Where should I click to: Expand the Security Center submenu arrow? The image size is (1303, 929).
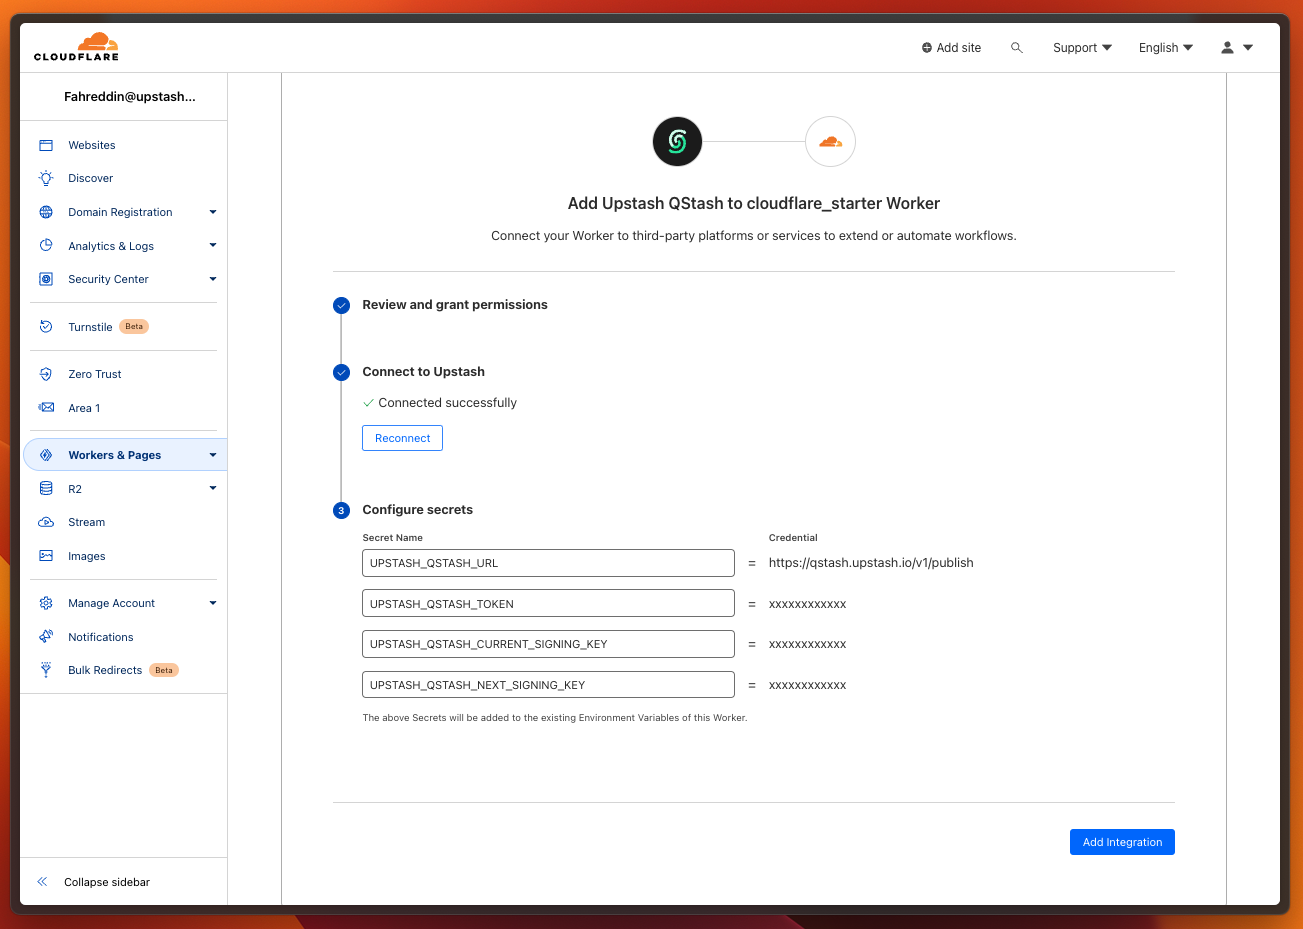pos(213,279)
